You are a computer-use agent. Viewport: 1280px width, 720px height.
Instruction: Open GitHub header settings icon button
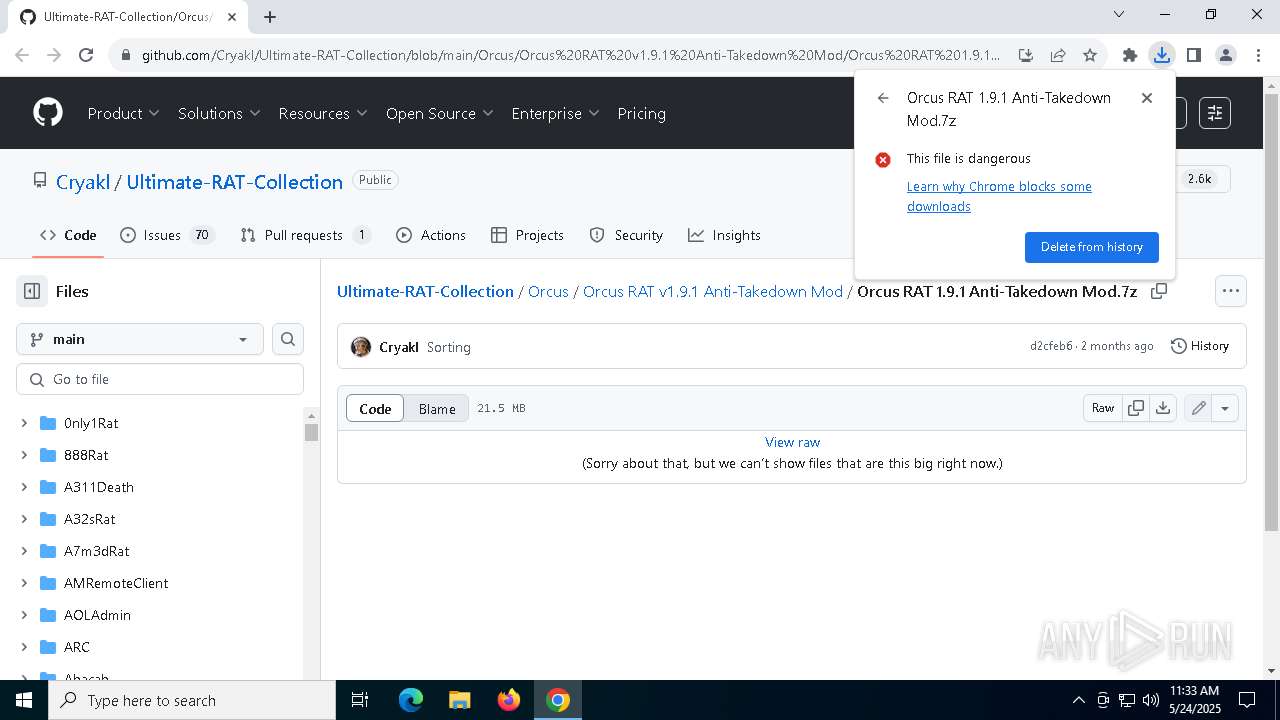(1215, 113)
